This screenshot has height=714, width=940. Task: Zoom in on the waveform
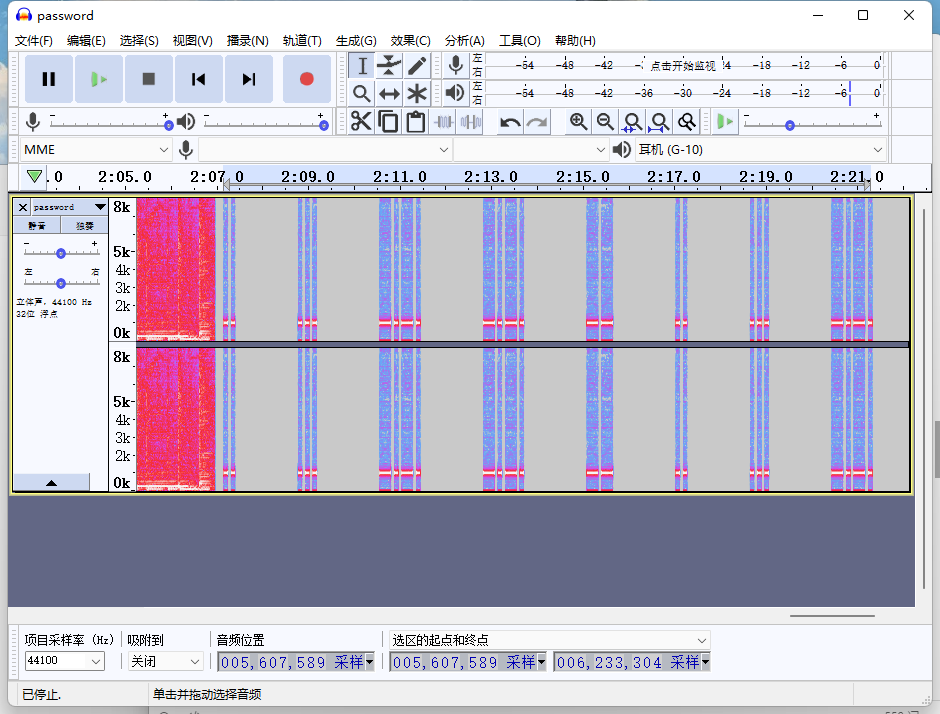(x=578, y=122)
